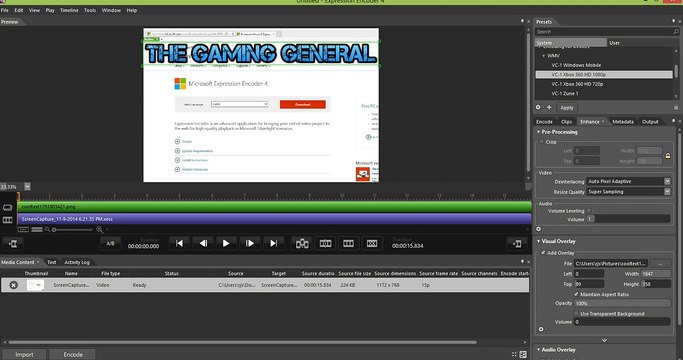Collapse the Visual Overlay section

[538, 241]
